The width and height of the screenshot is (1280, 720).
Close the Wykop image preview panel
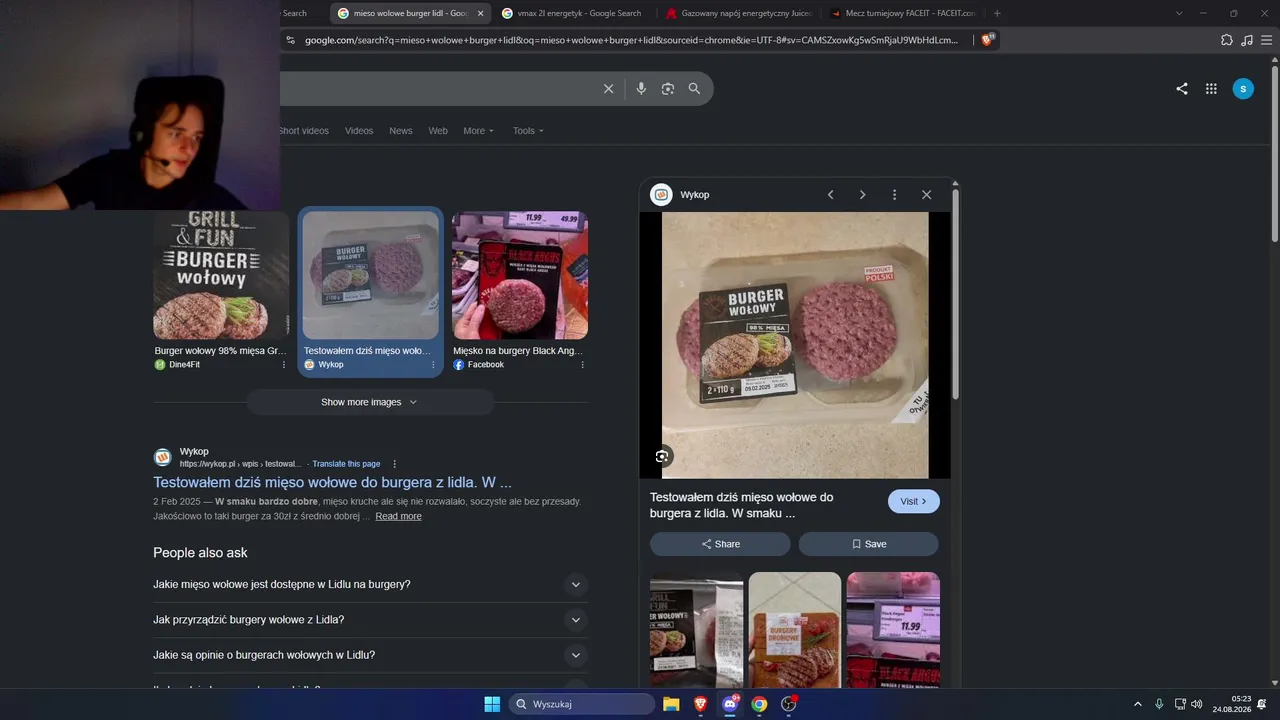pos(926,195)
